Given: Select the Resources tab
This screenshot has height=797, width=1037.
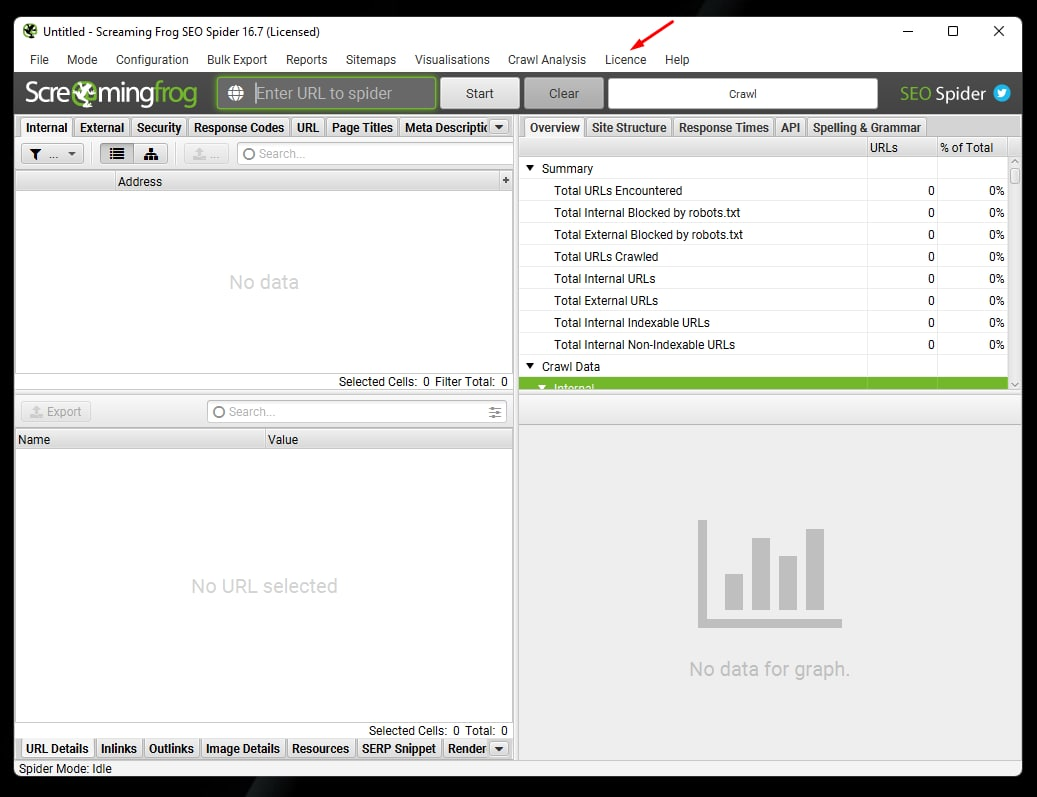Looking at the screenshot, I should pos(320,748).
